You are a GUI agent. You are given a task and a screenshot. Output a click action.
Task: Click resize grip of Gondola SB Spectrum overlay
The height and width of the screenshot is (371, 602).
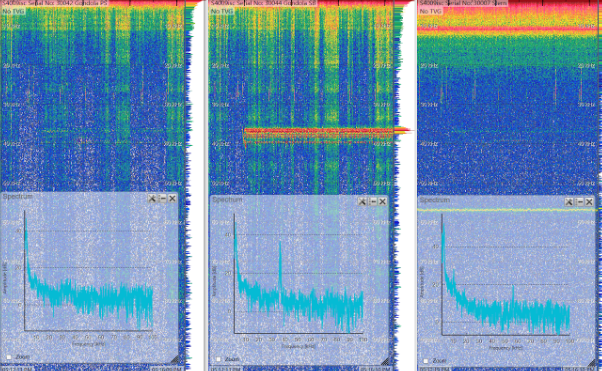click(x=384, y=361)
